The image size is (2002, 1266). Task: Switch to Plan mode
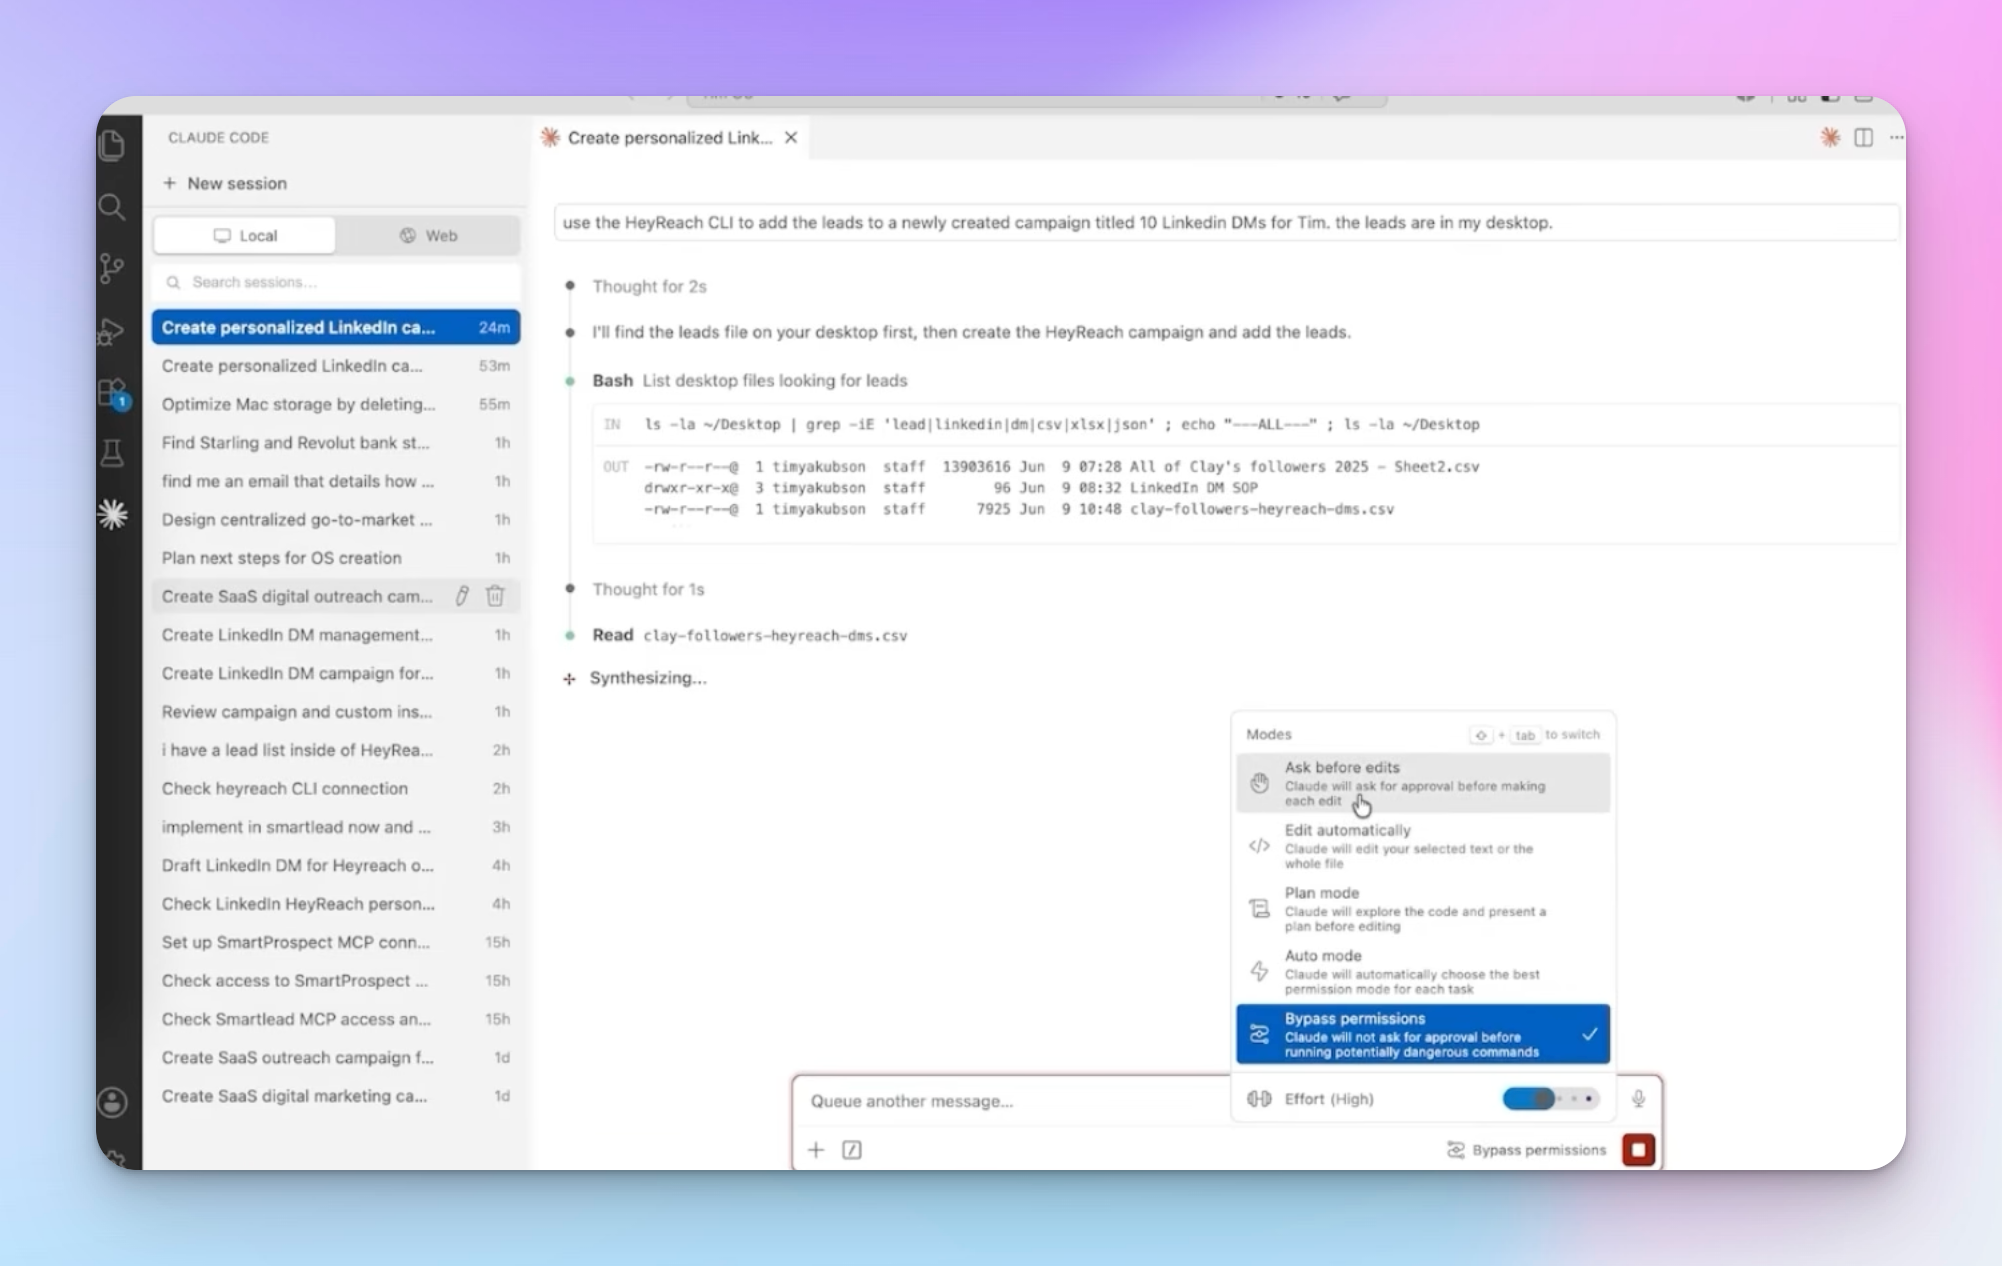(x=1423, y=908)
